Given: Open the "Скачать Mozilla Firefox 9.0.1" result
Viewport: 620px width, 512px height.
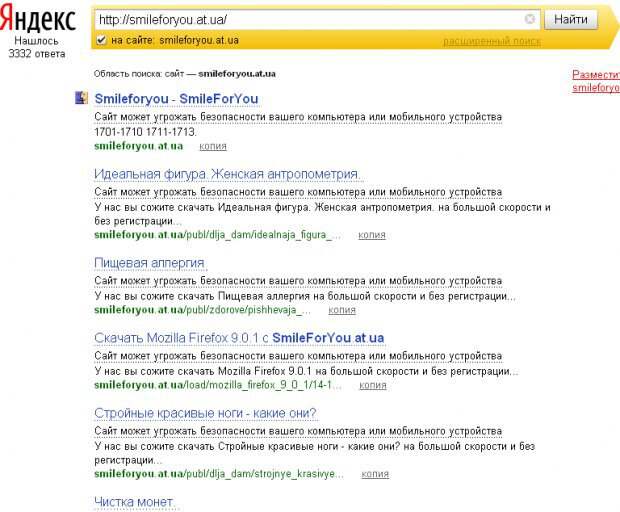Looking at the screenshot, I should [x=239, y=338].
